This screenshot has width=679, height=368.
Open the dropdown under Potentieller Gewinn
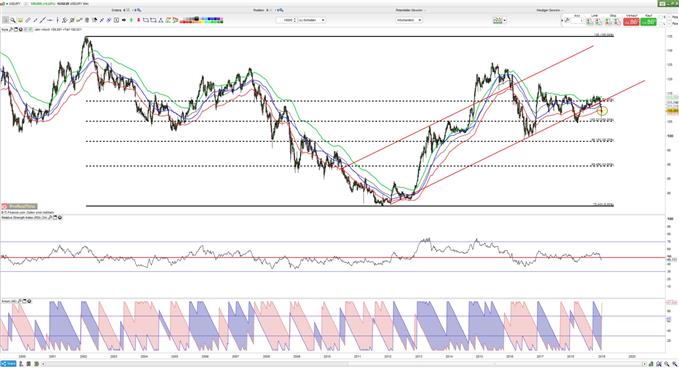(x=409, y=20)
